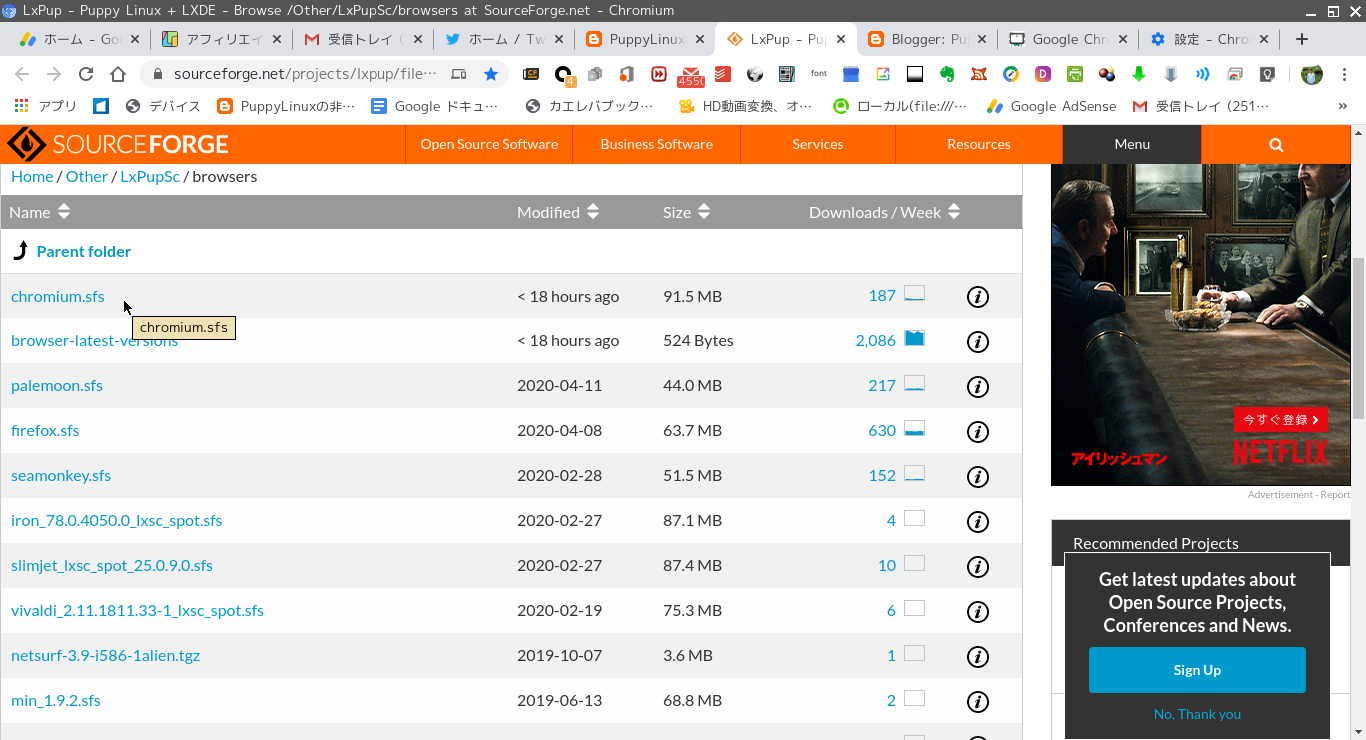Open the Todoist extension icon
This screenshot has width=1366, height=740.
click(x=722, y=74)
